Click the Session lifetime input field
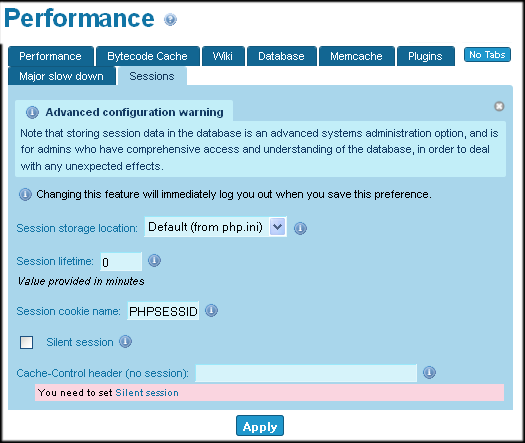525x443 pixels. pos(121,262)
